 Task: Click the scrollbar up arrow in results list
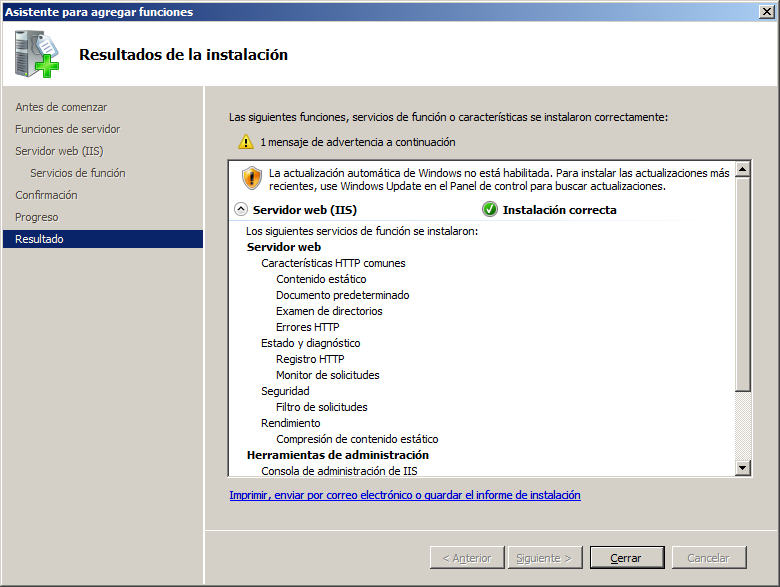[x=743, y=169]
